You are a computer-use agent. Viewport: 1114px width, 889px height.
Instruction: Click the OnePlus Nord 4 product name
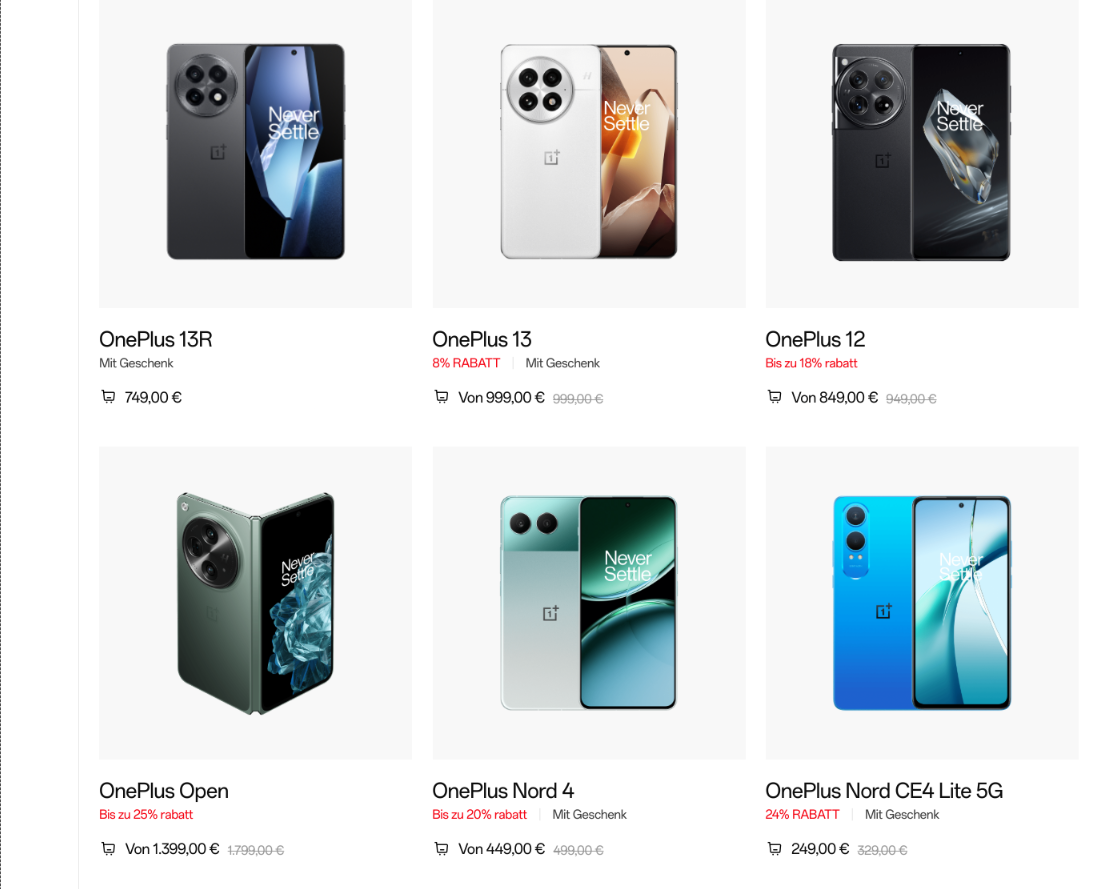coord(503,791)
